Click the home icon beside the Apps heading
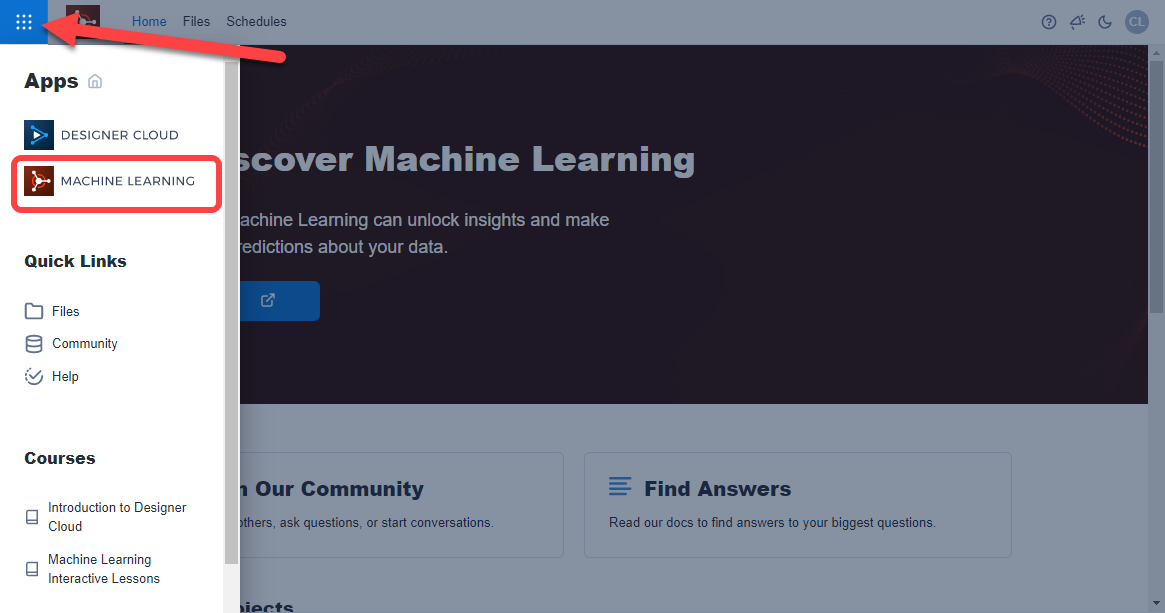The width and height of the screenshot is (1165, 613). pyautogui.click(x=95, y=81)
